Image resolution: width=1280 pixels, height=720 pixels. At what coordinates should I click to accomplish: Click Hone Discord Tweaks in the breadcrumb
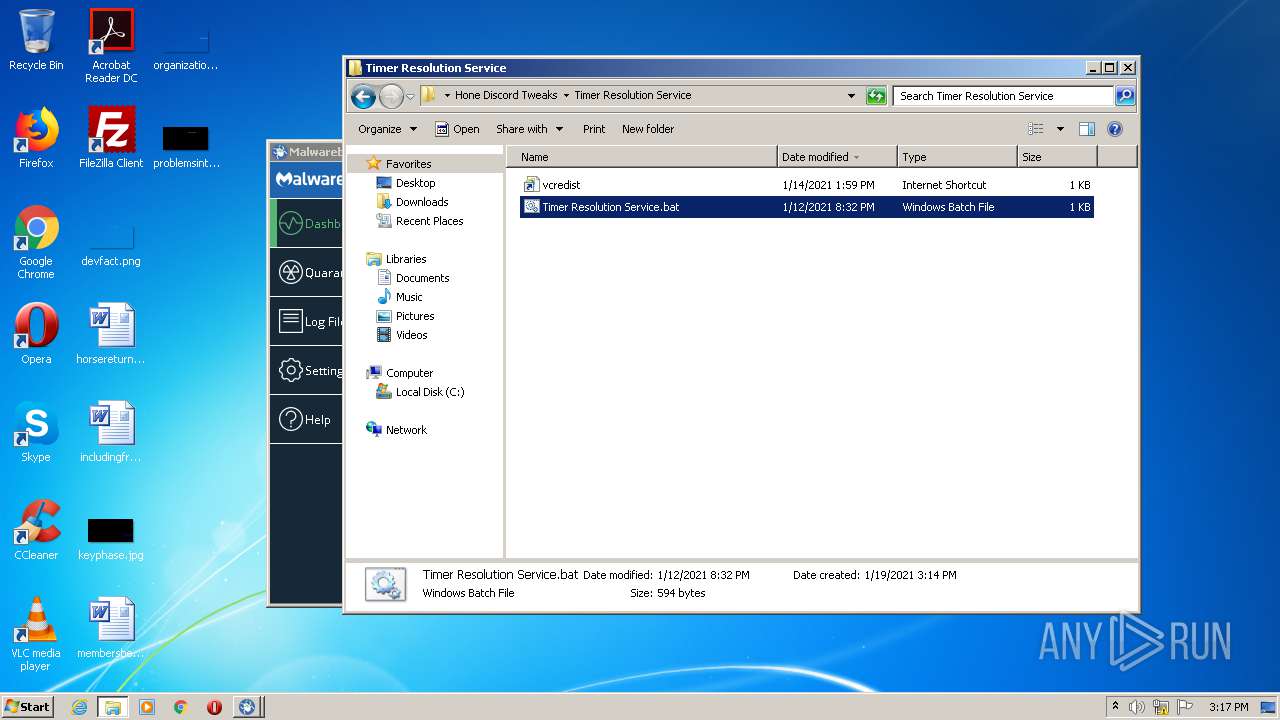506,96
